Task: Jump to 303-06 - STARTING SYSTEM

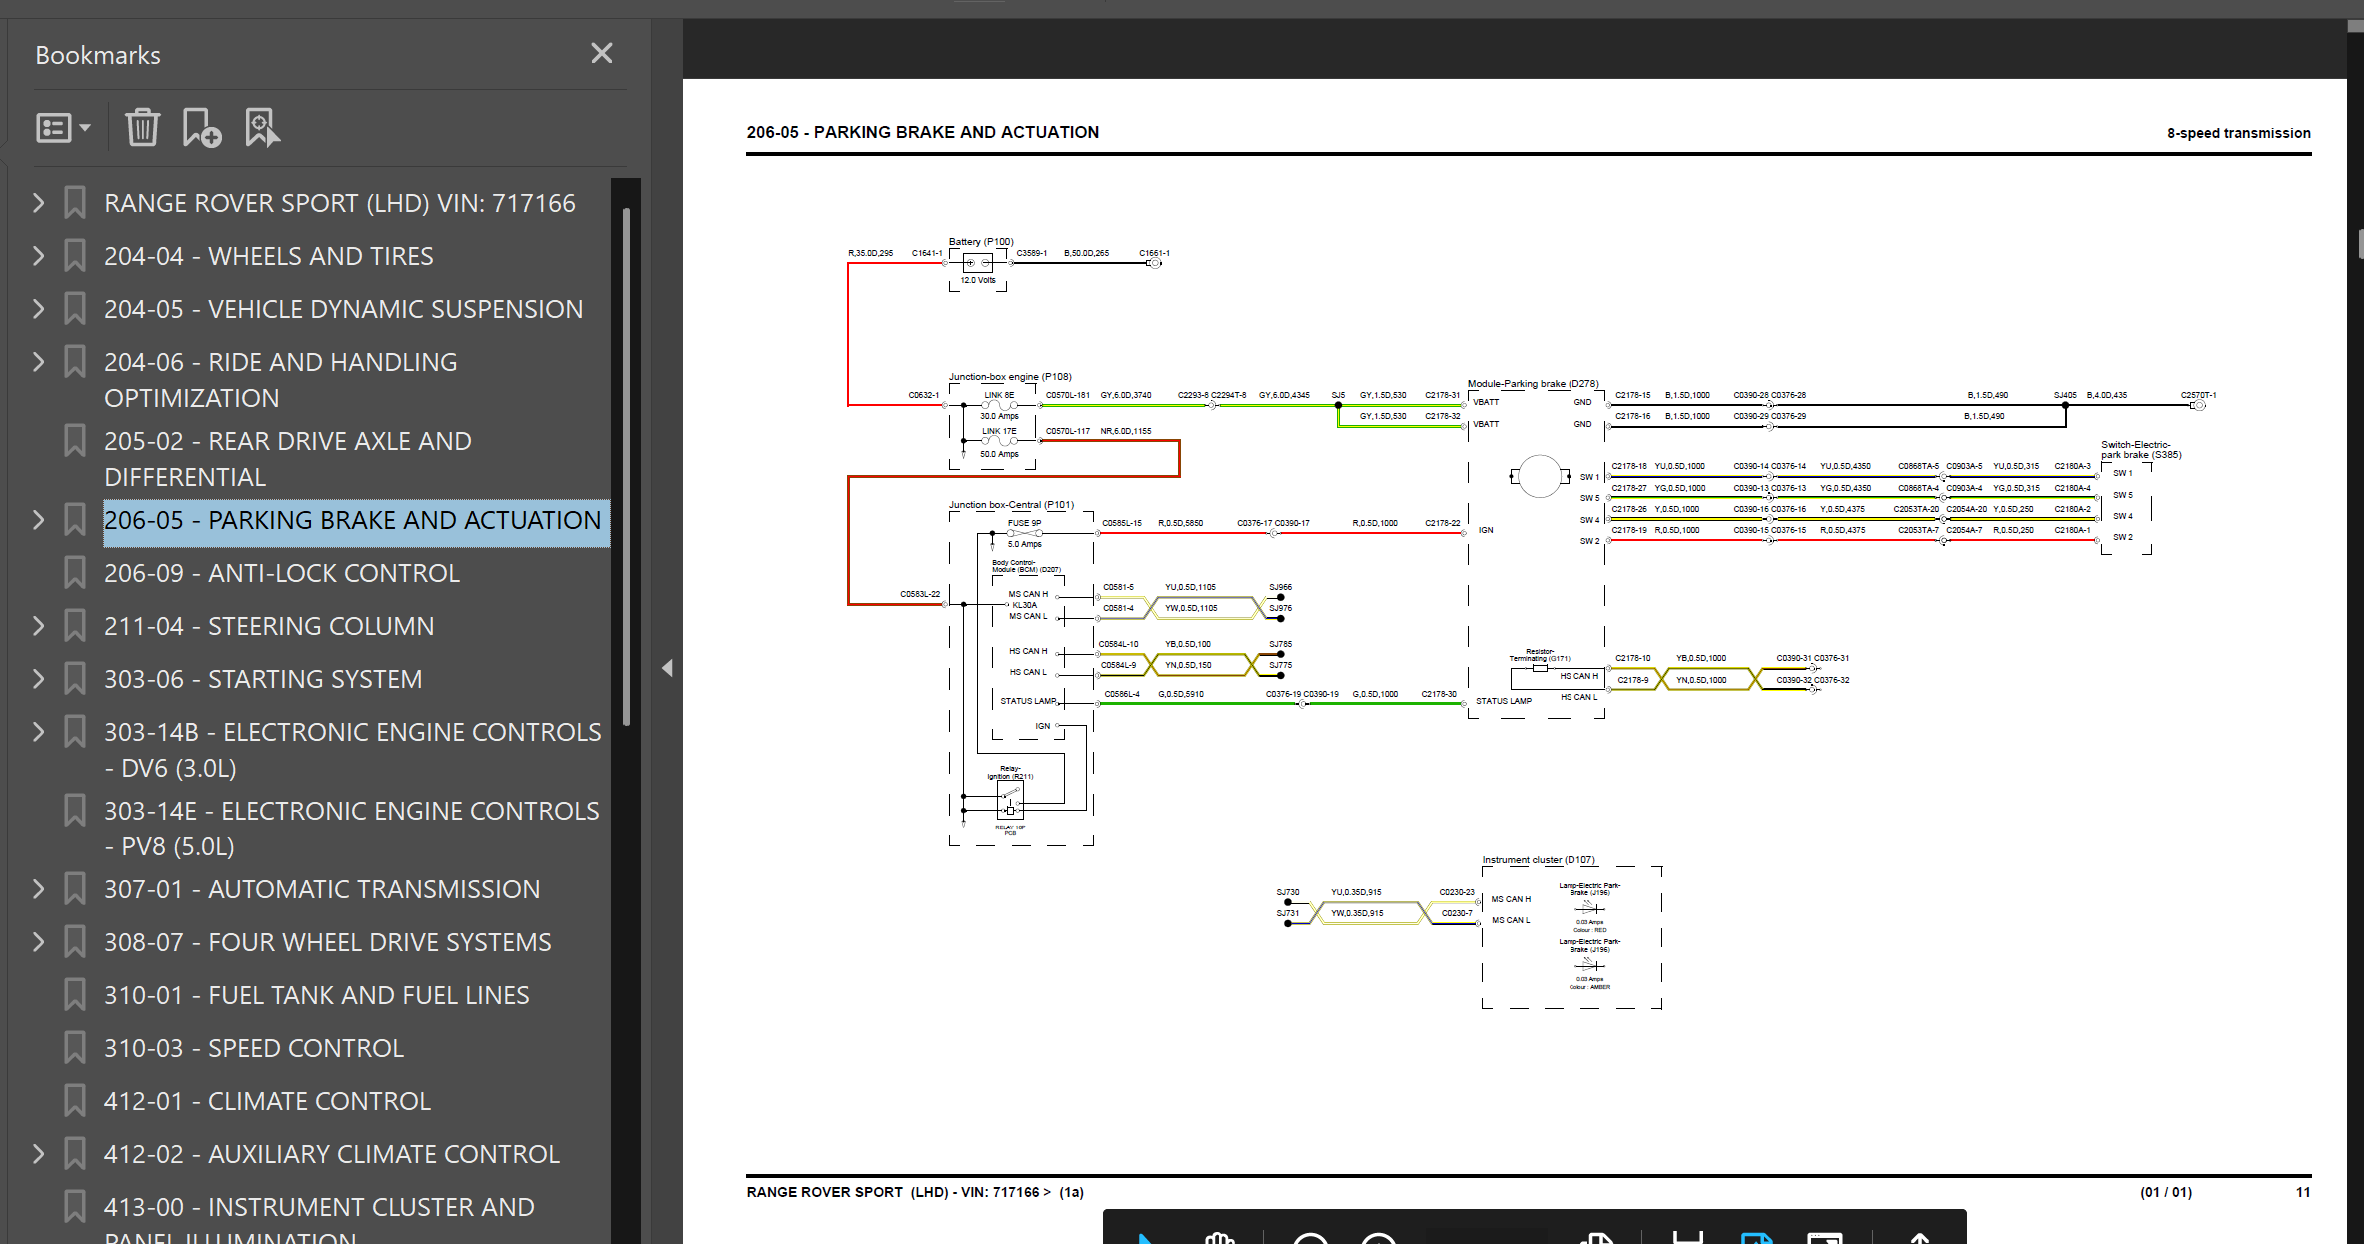Action: (x=263, y=679)
